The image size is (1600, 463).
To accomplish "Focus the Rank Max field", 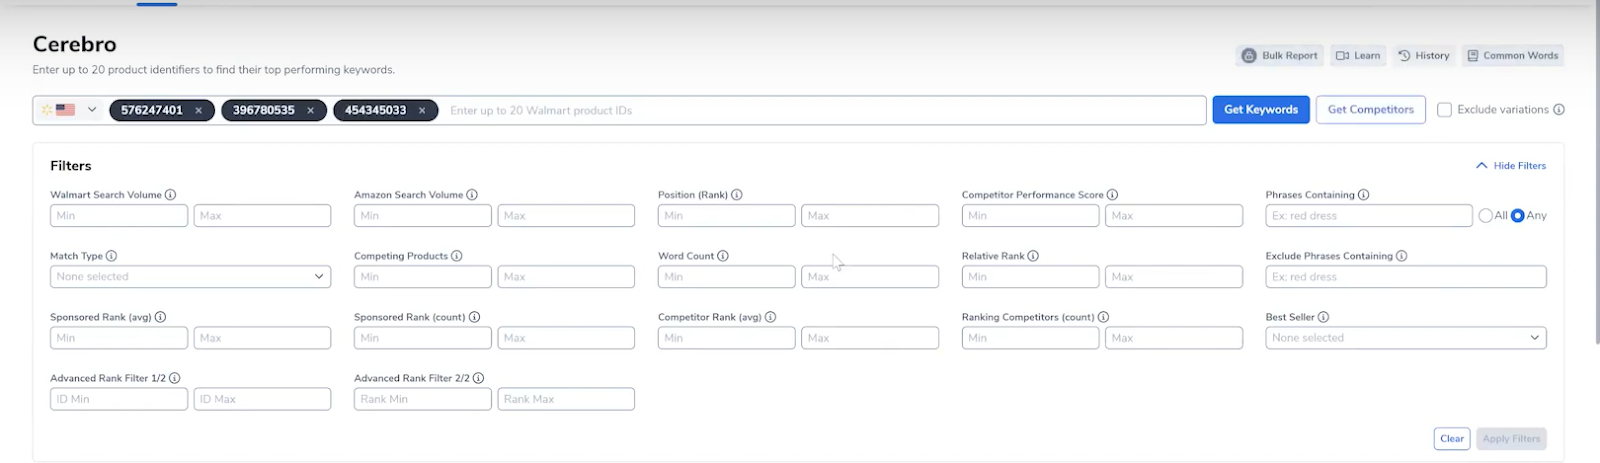I will 566,399.
